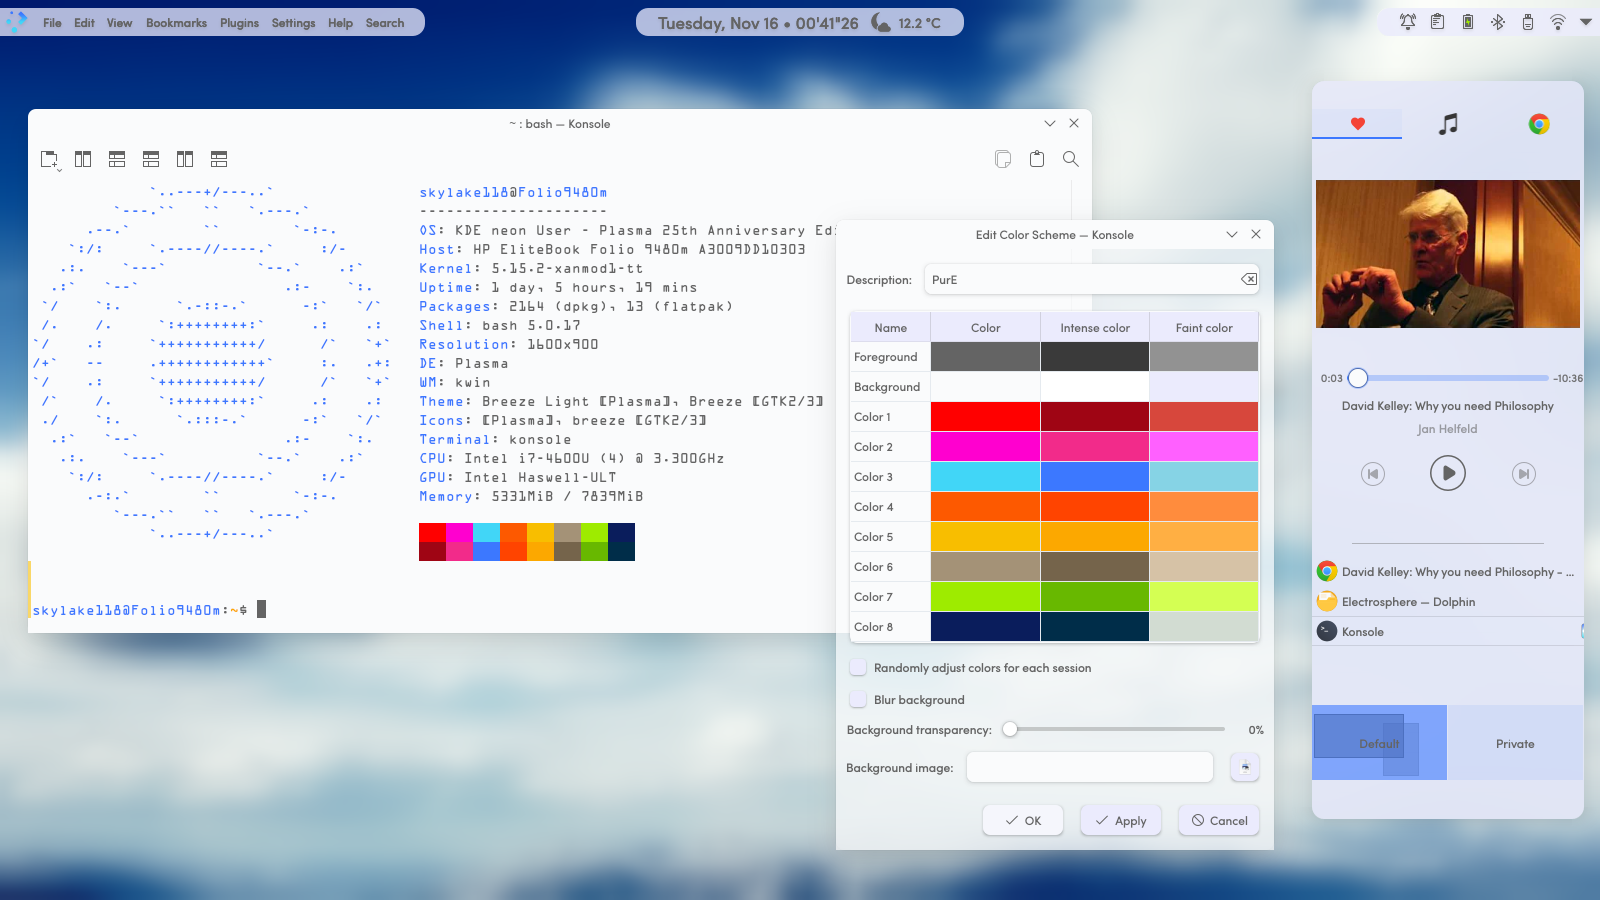Open the Dolphin entry in the window list
Image resolution: width=1600 pixels, height=900 pixels.
(1446, 602)
